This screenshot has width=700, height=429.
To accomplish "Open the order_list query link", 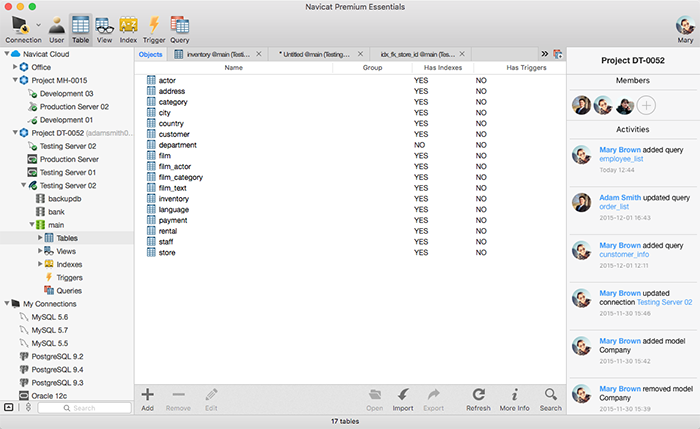I will click(614, 207).
